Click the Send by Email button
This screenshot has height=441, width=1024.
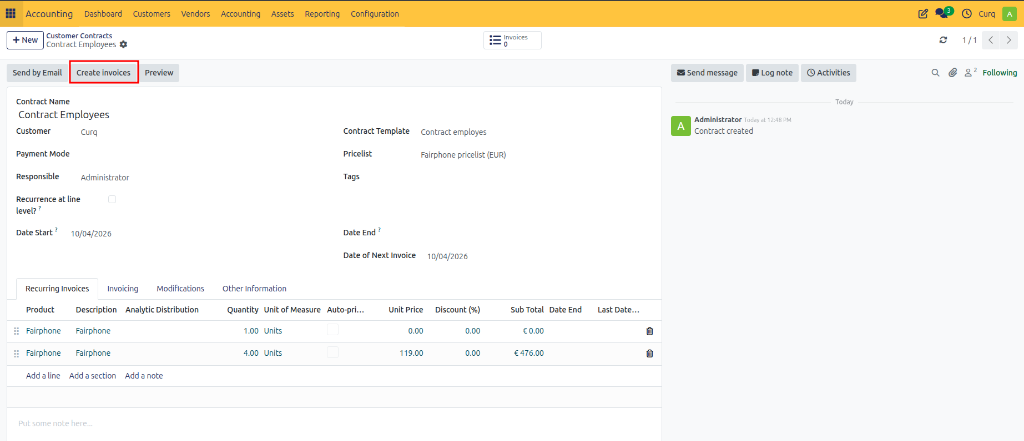click(x=37, y=73)
